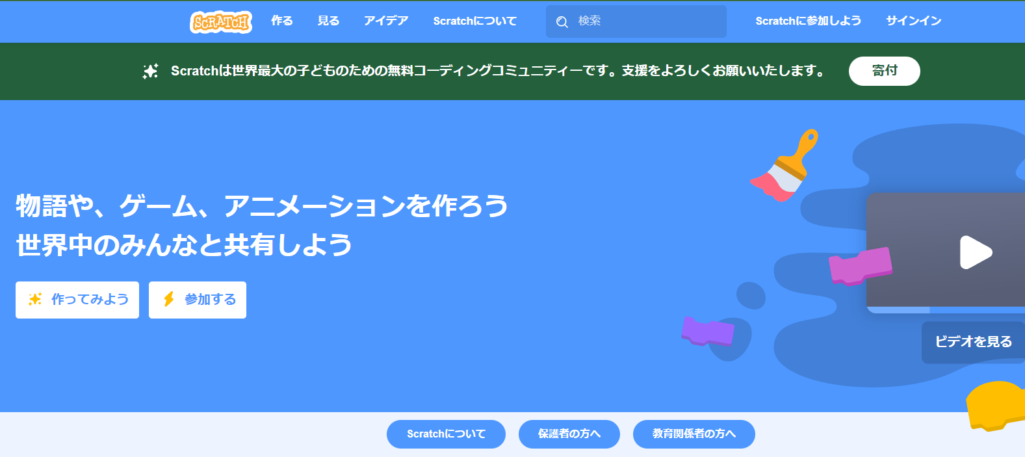Screen dimensions: 1025x457
Task: Open Scratchについて in the top navigation
Action: (x=475, y=21)
